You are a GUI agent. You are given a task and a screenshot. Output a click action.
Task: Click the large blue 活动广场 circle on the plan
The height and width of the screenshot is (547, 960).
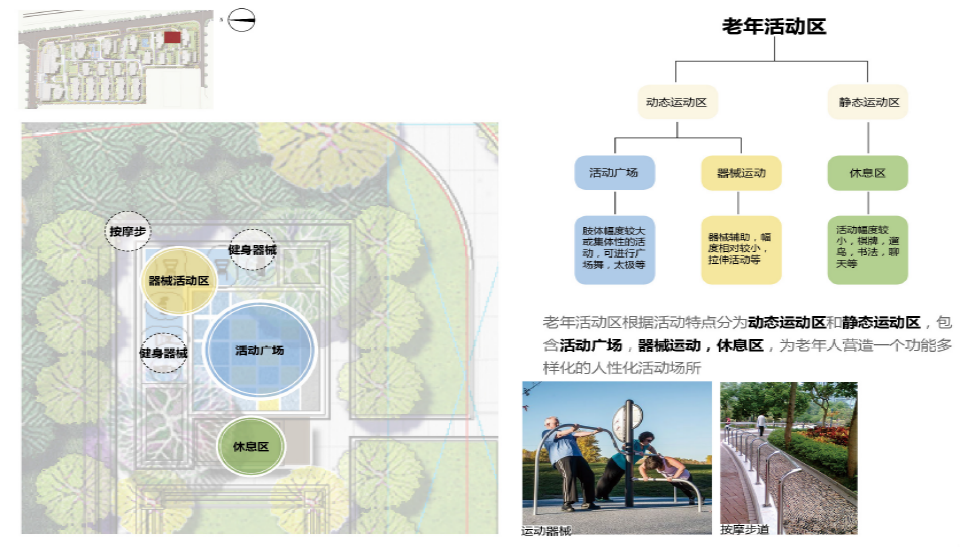(x=260, y=350)
